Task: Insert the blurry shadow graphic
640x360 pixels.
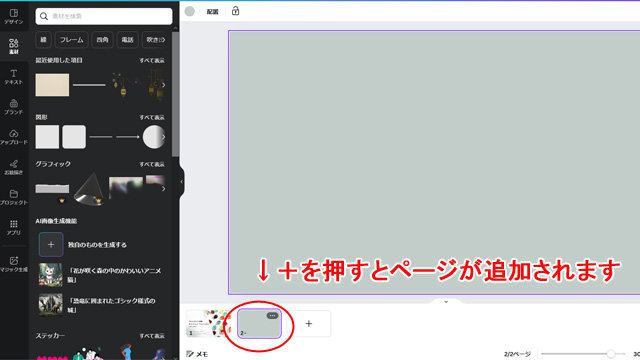Action: click(x=126, y=188)
